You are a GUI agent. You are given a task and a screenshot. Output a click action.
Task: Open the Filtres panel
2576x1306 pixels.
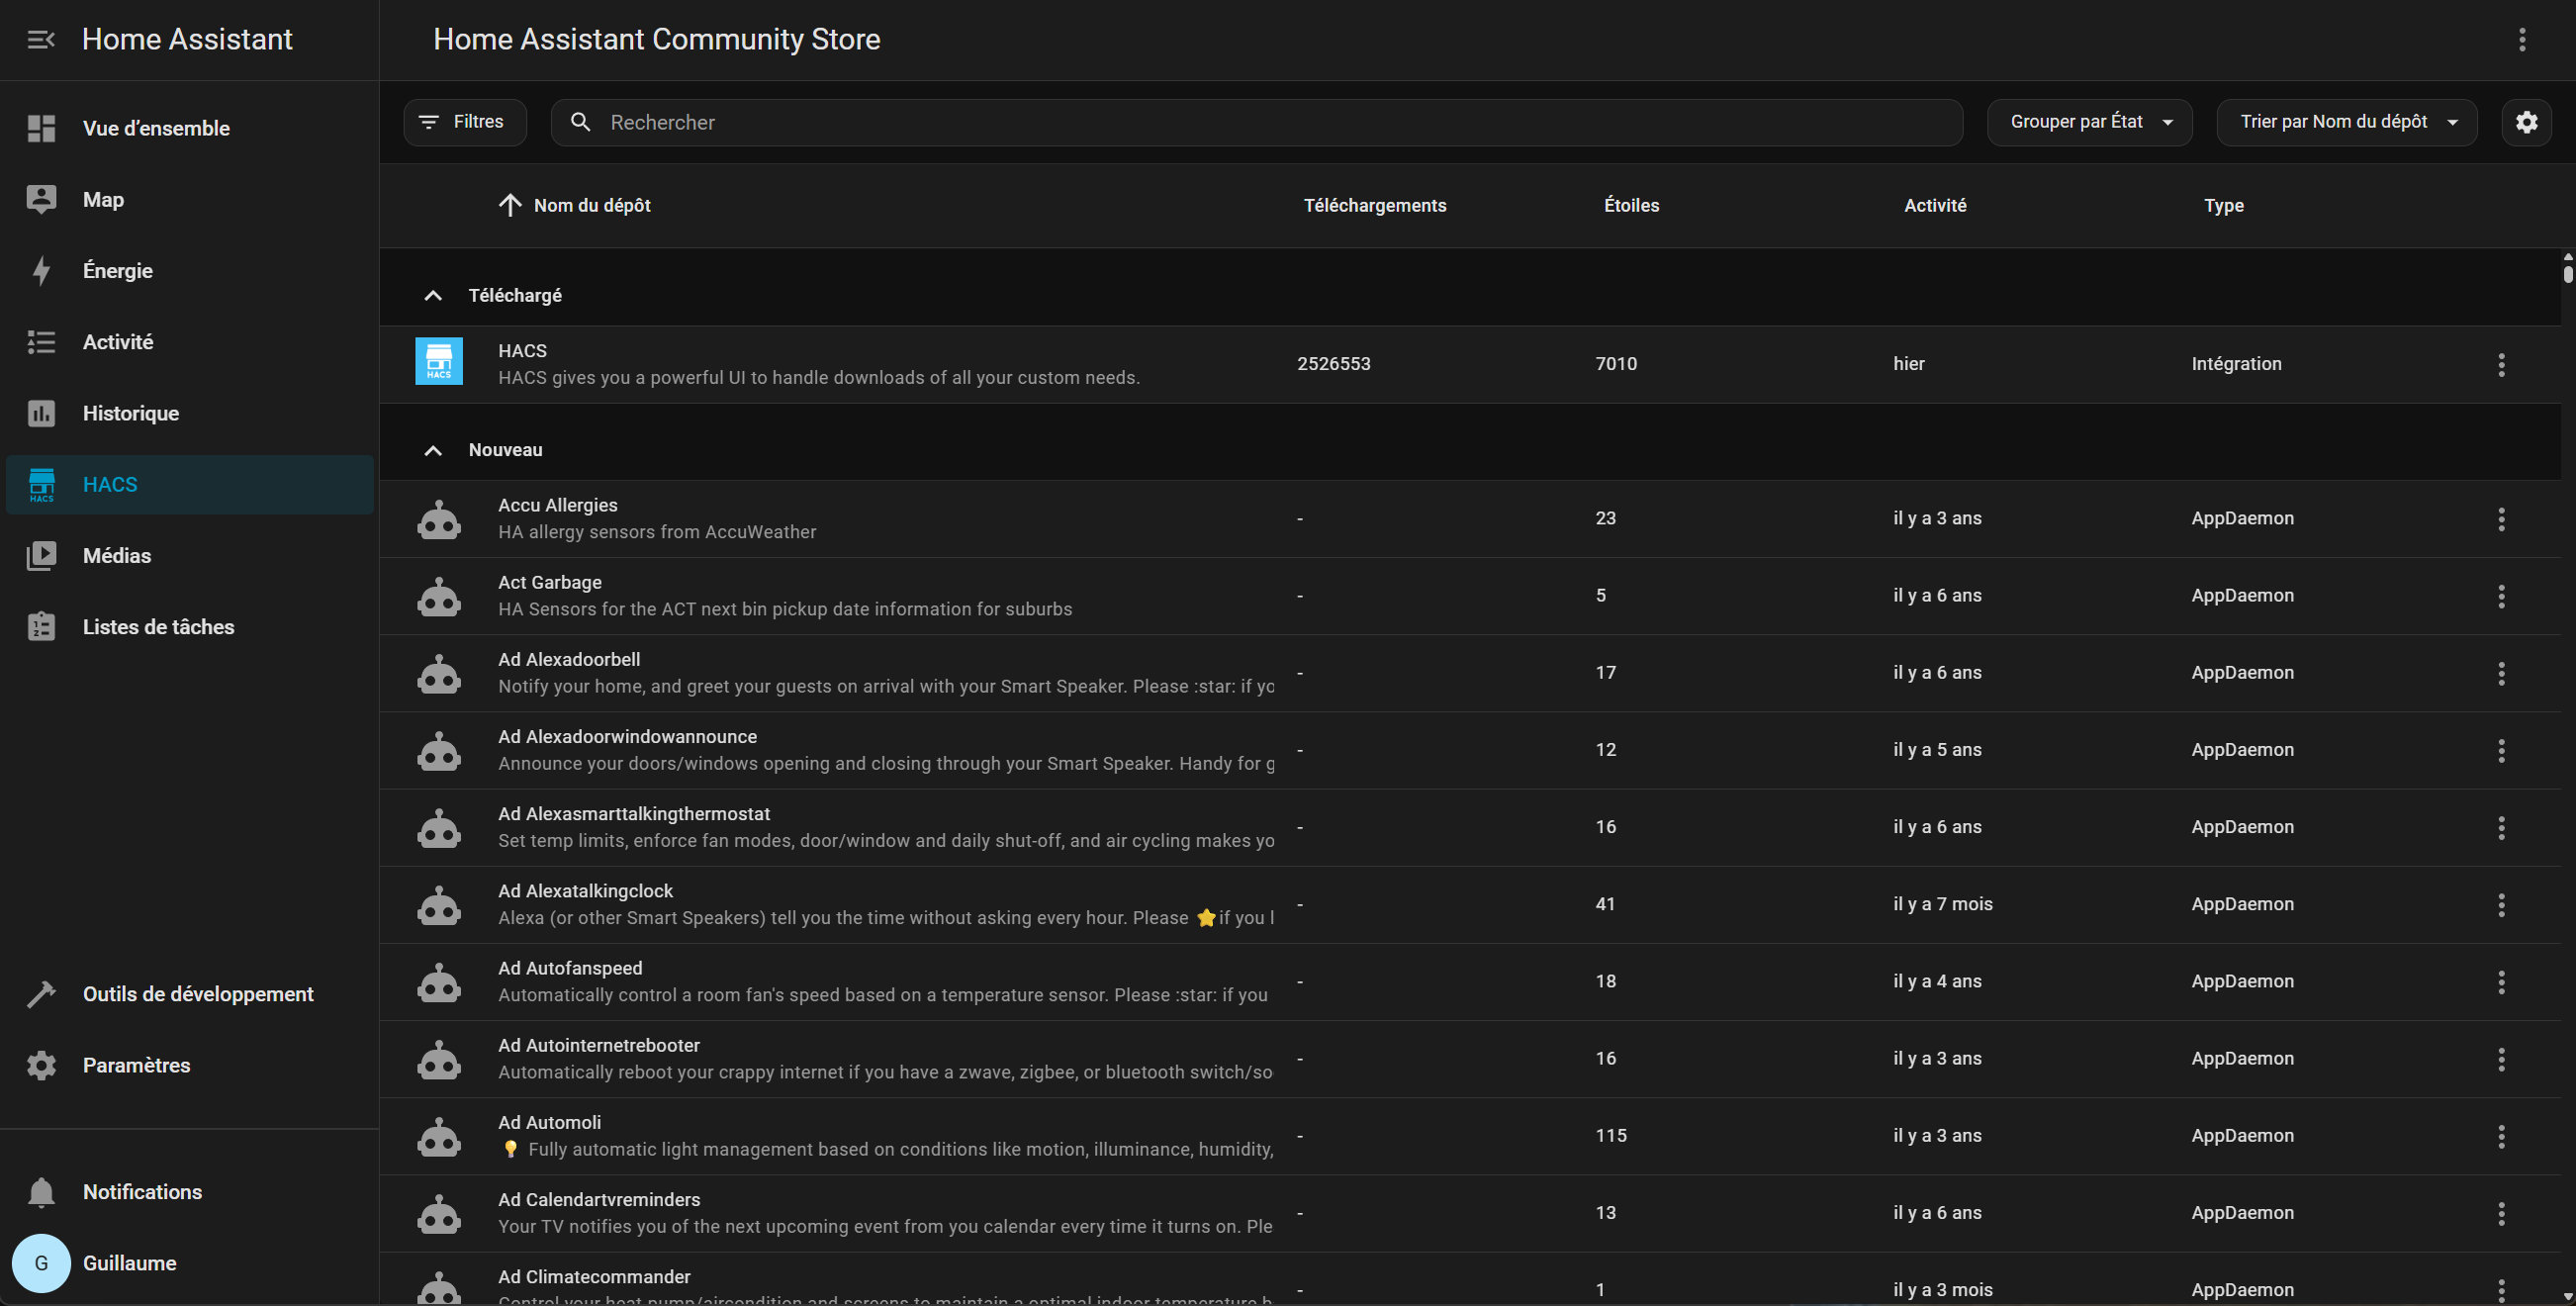[464, 122]
